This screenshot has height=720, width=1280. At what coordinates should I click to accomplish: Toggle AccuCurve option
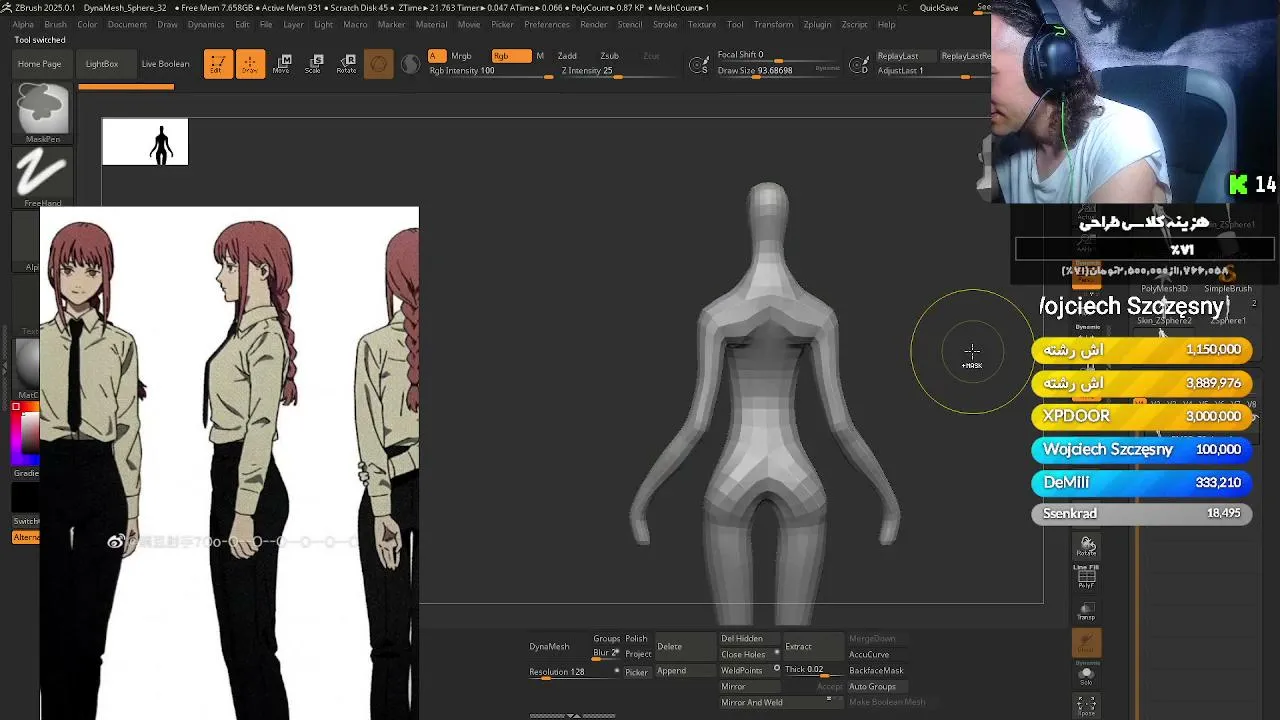coord(869,655)
